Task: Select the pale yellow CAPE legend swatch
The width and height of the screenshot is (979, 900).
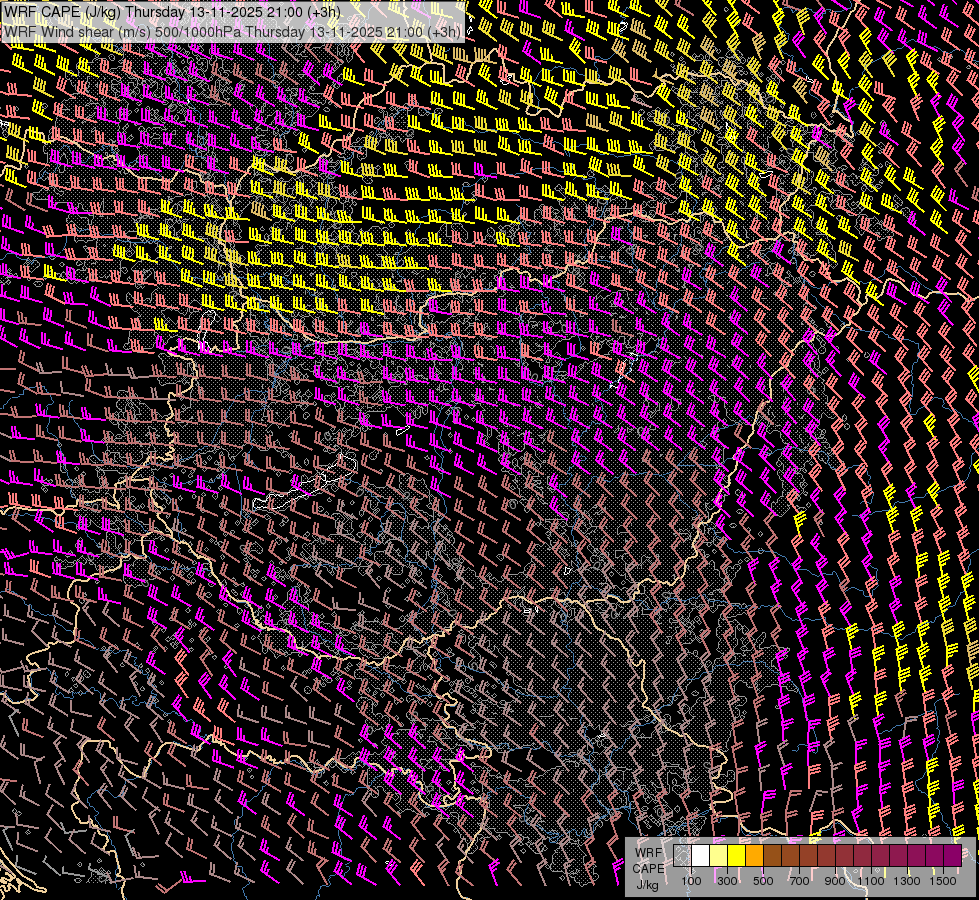Action: tap(718, 855)
